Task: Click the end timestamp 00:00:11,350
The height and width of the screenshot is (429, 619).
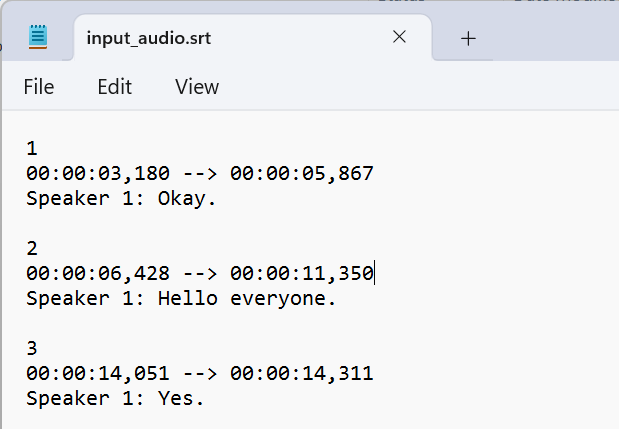Action: click(x=302, y=273)
